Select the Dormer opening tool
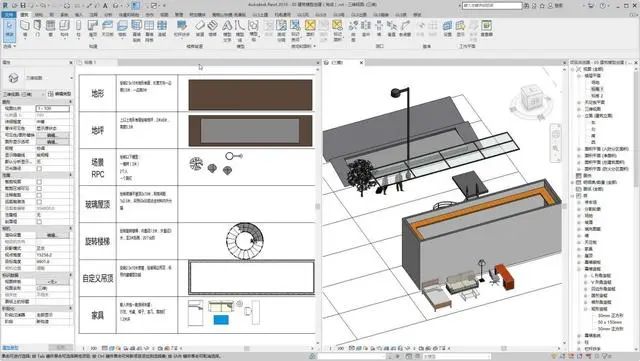640x361 pixels. (x=404, y=29)
